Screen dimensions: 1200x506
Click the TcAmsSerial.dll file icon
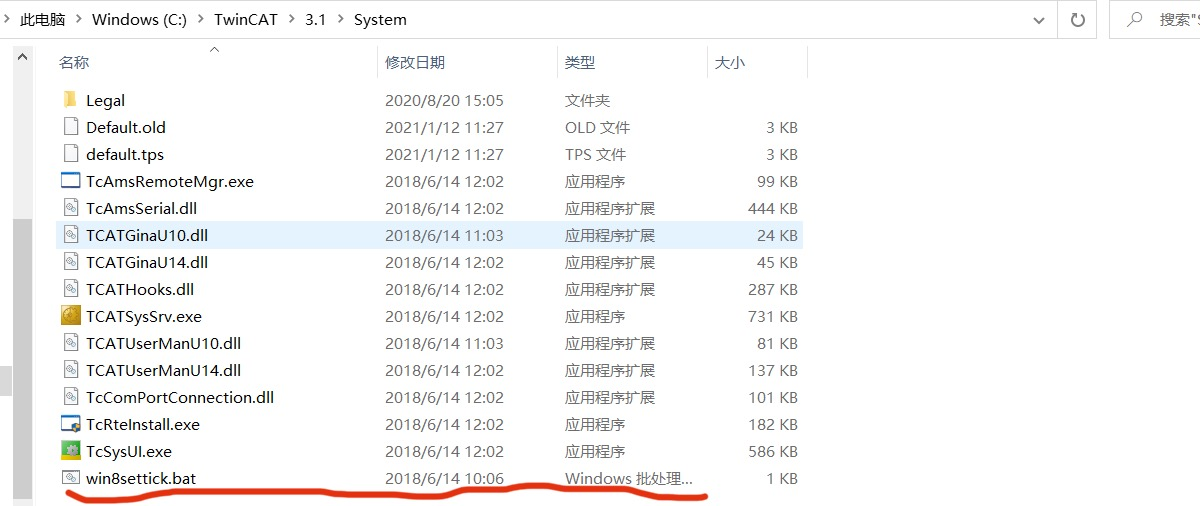(70, 208)
